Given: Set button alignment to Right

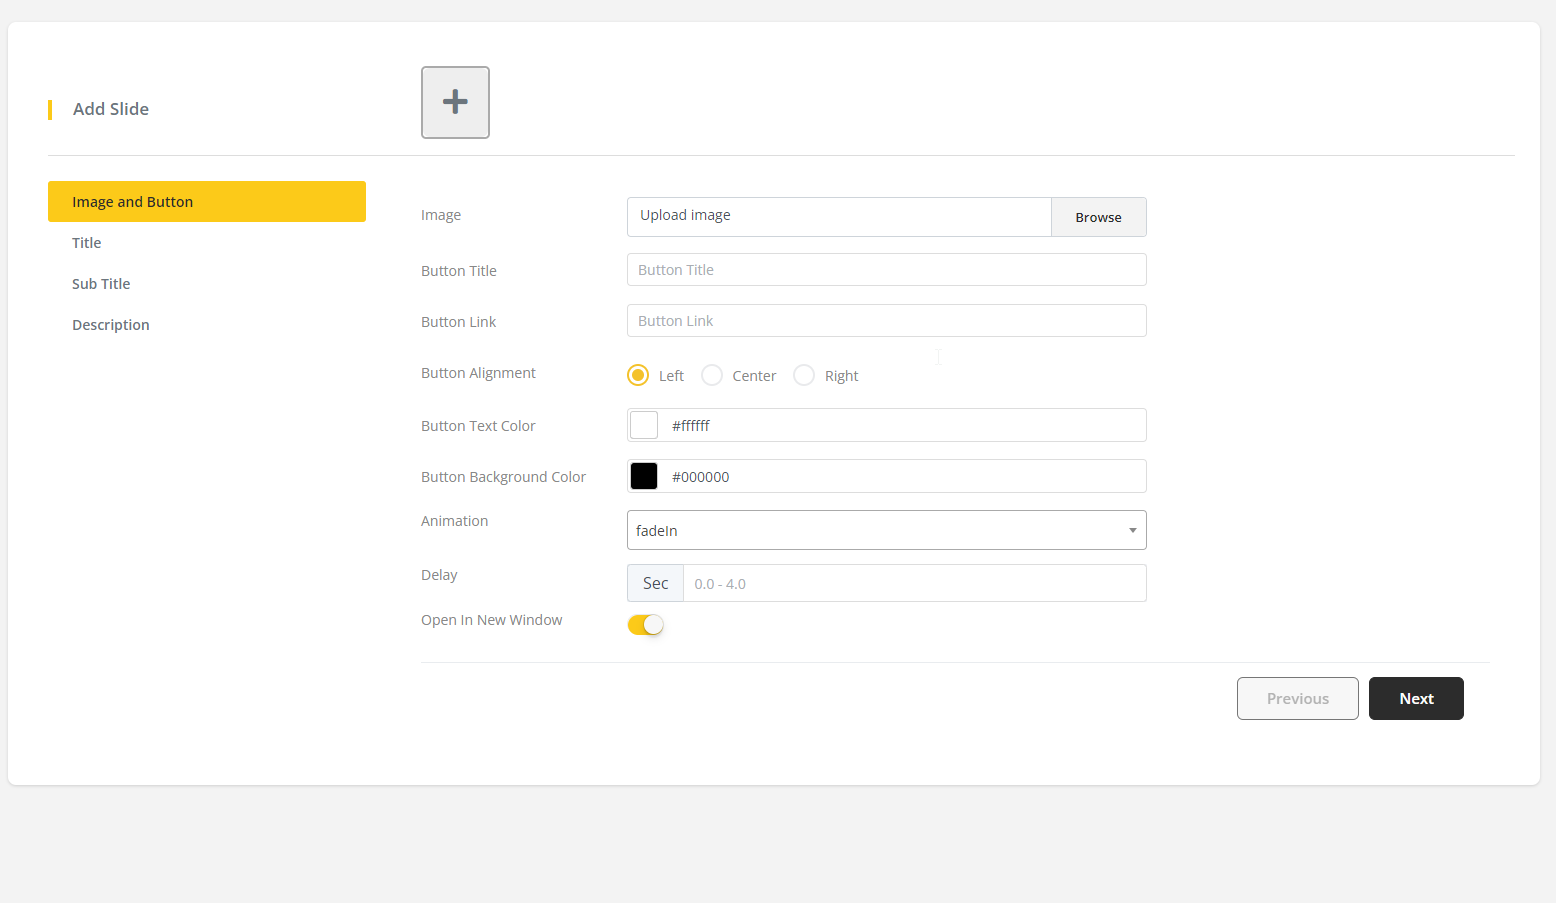Looking at the screenshot, I should click(804, 375).
